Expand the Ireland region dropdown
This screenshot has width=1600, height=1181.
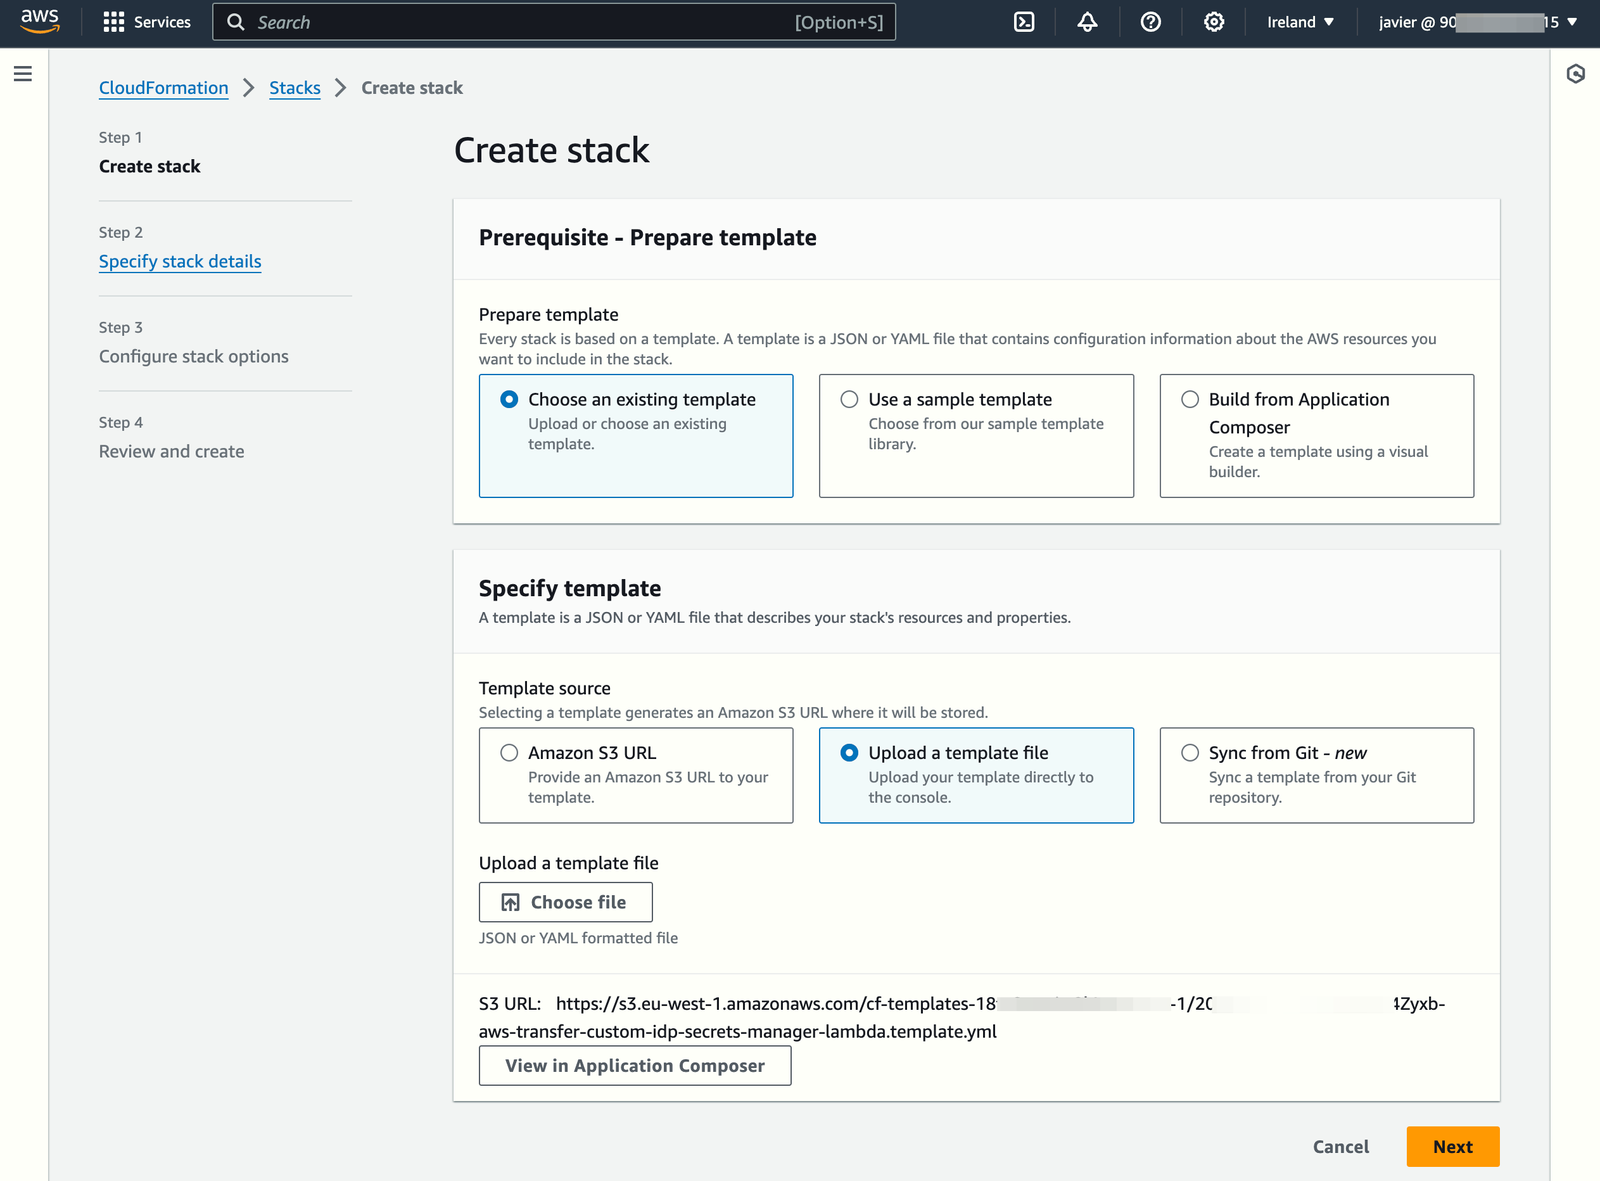pyautogui.click(x=1300, y=22)
